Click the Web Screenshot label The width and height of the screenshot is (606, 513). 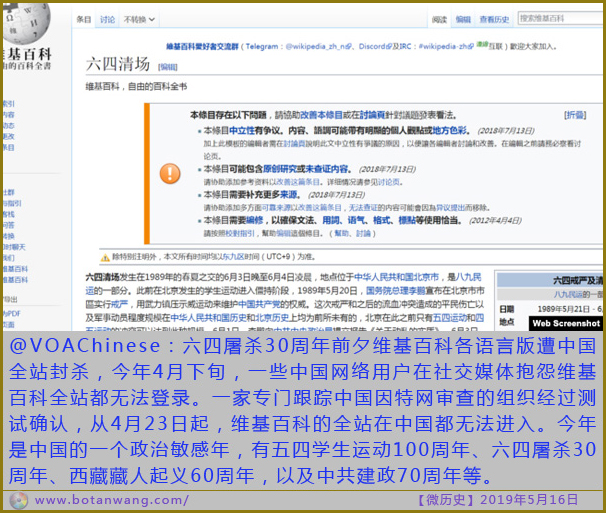coord(566,323)
